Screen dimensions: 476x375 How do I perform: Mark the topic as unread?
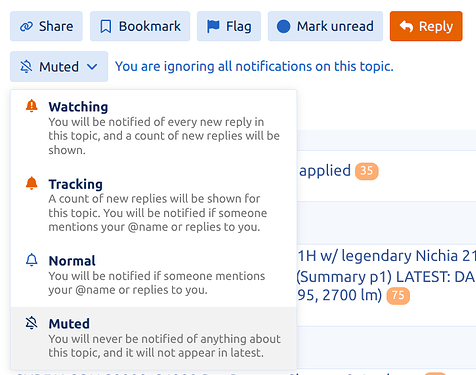point(325,26)
